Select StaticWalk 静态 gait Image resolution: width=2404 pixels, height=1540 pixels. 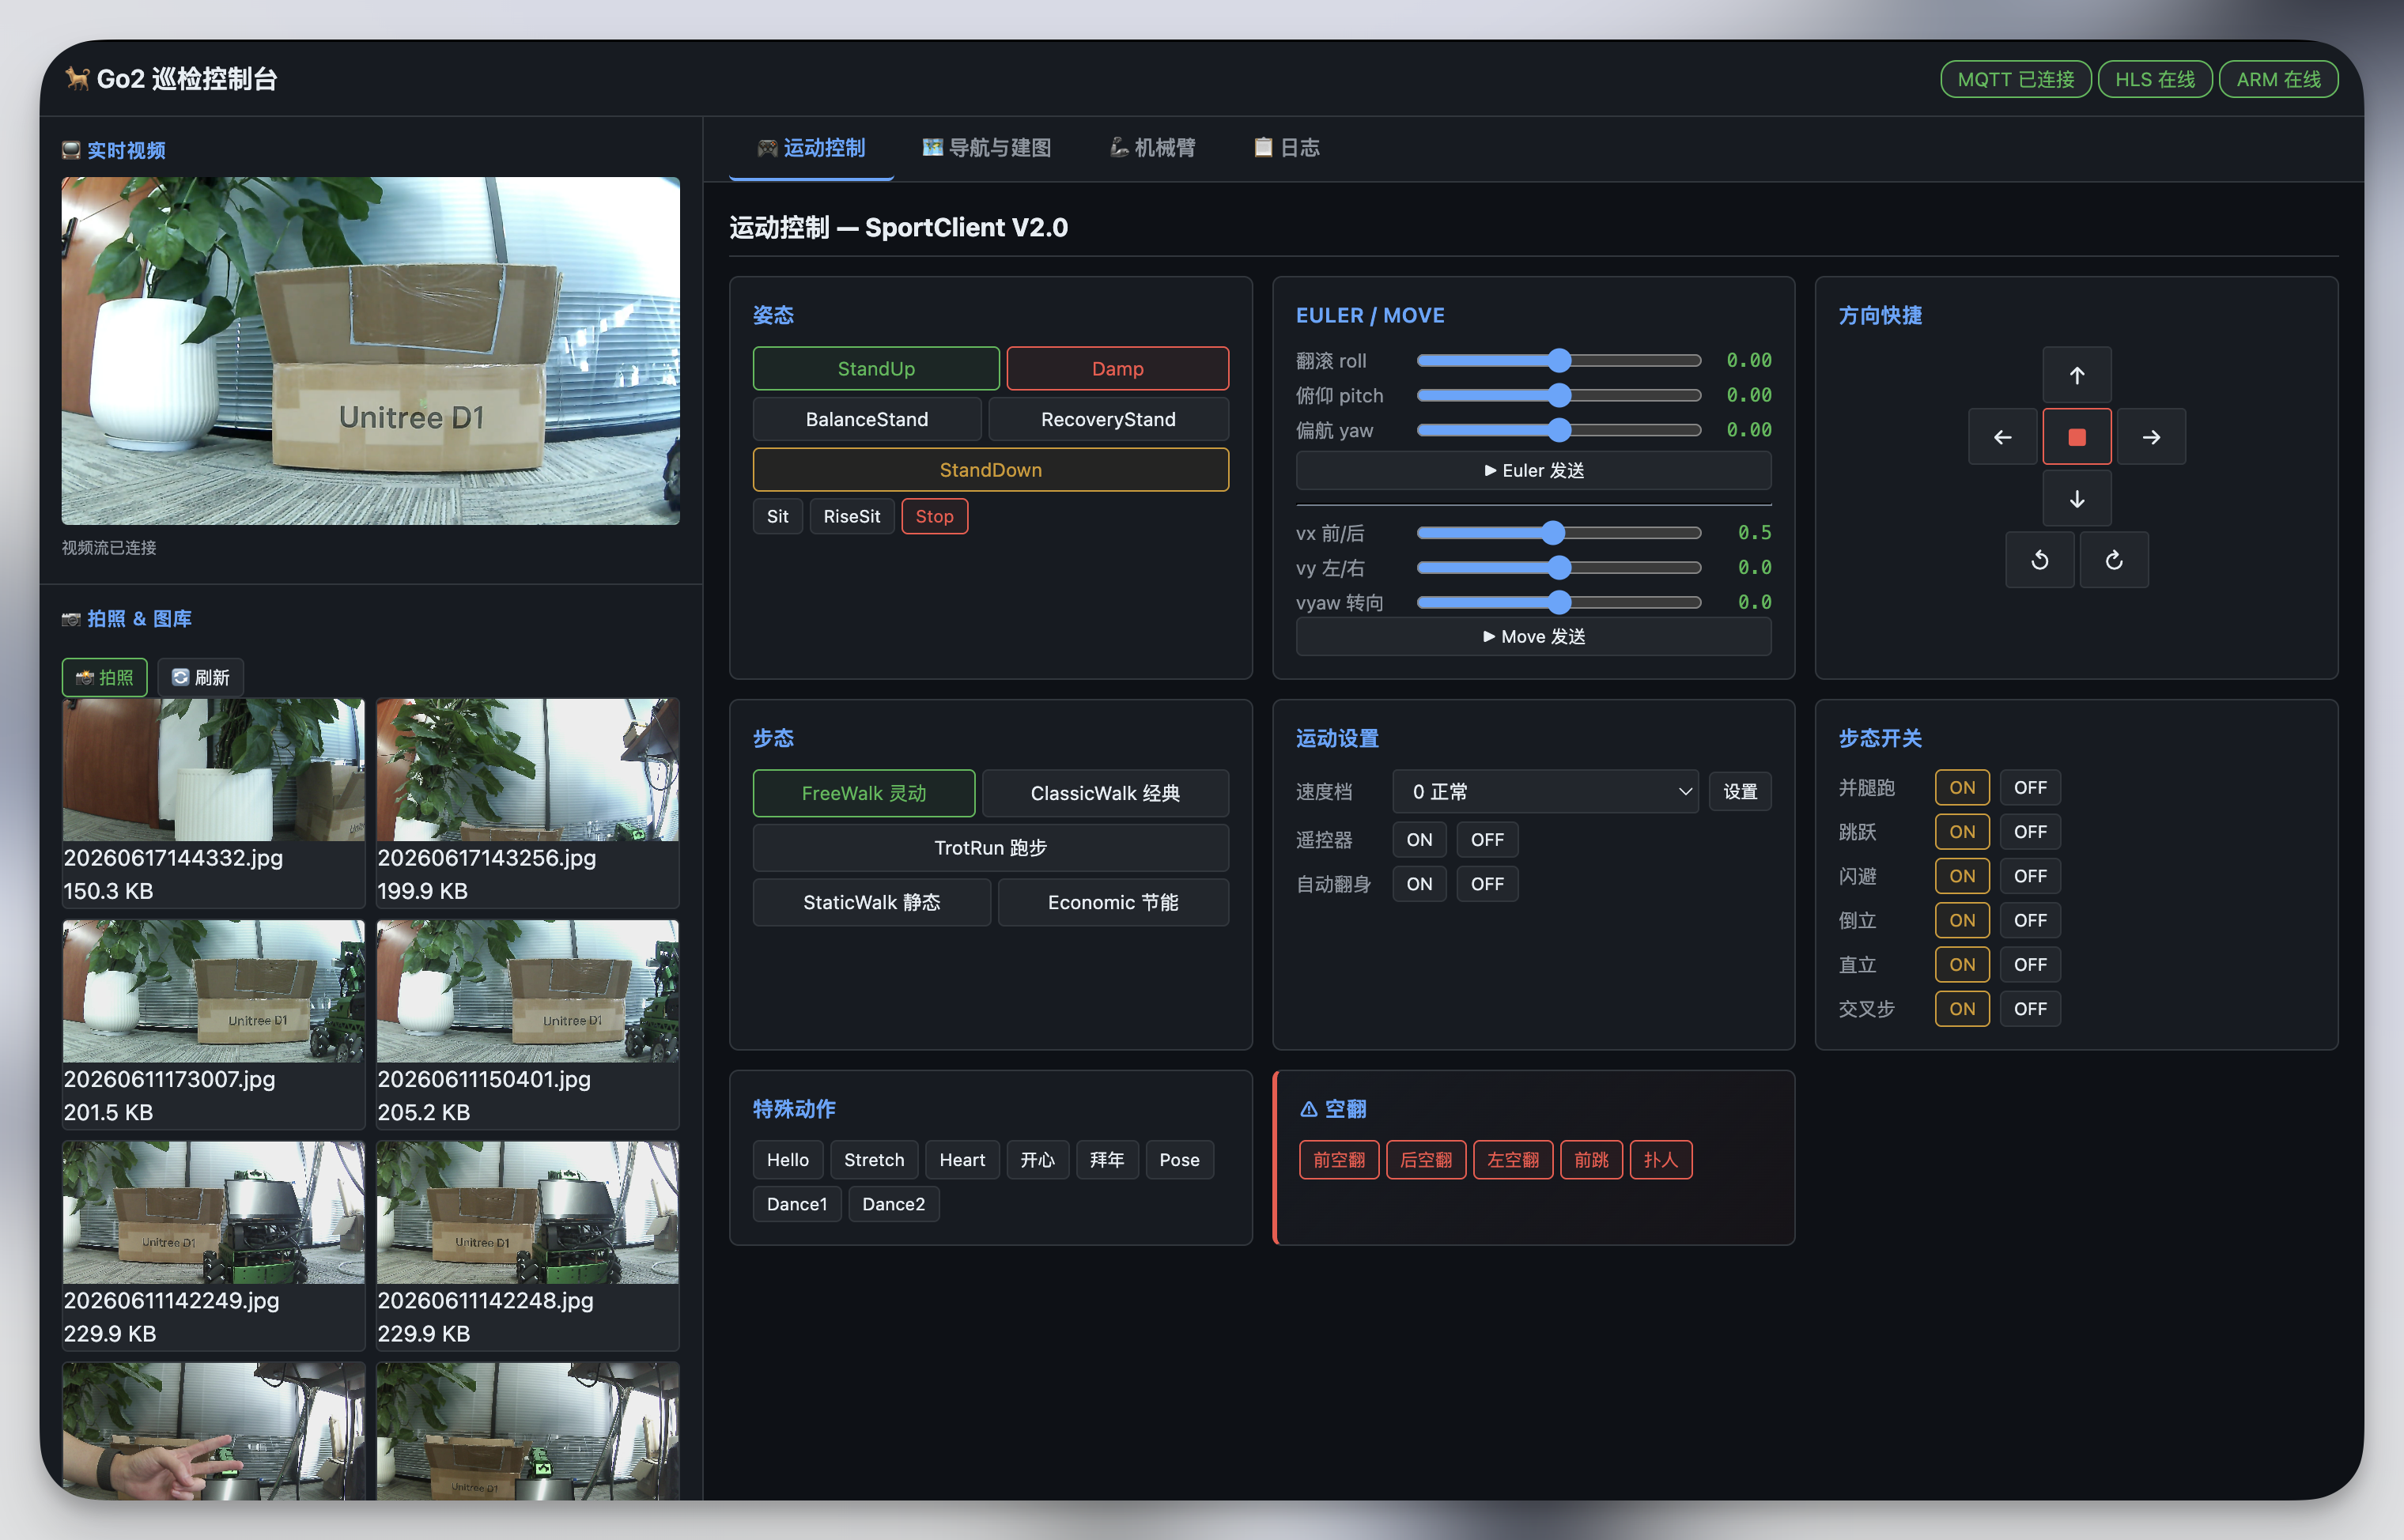(x=871, y=902)
